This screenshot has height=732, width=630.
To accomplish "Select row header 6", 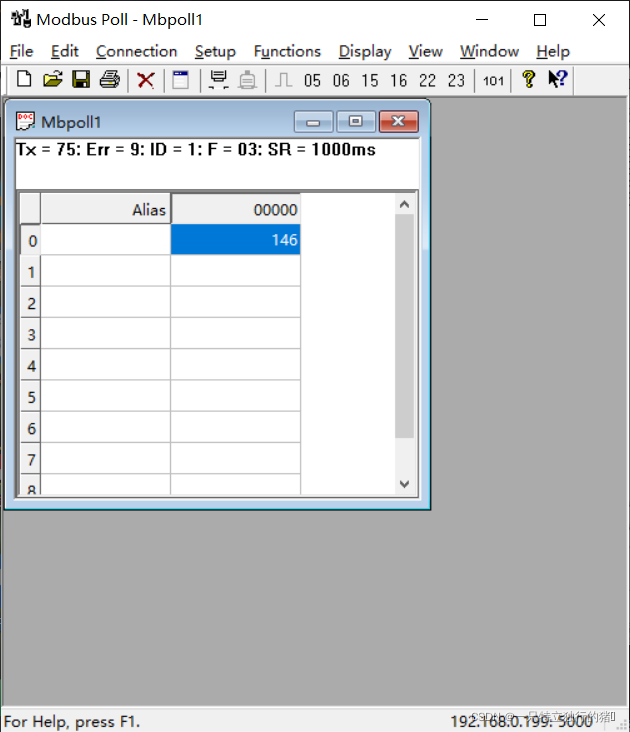I will click(x=31, y=428).
